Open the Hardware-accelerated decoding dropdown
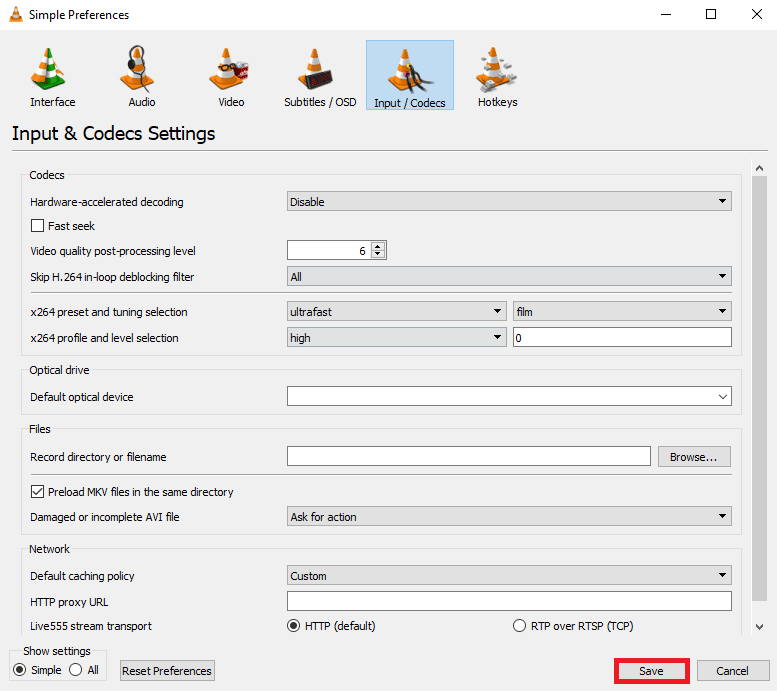This screenshot has height=691, width=777. click(509, 201)
